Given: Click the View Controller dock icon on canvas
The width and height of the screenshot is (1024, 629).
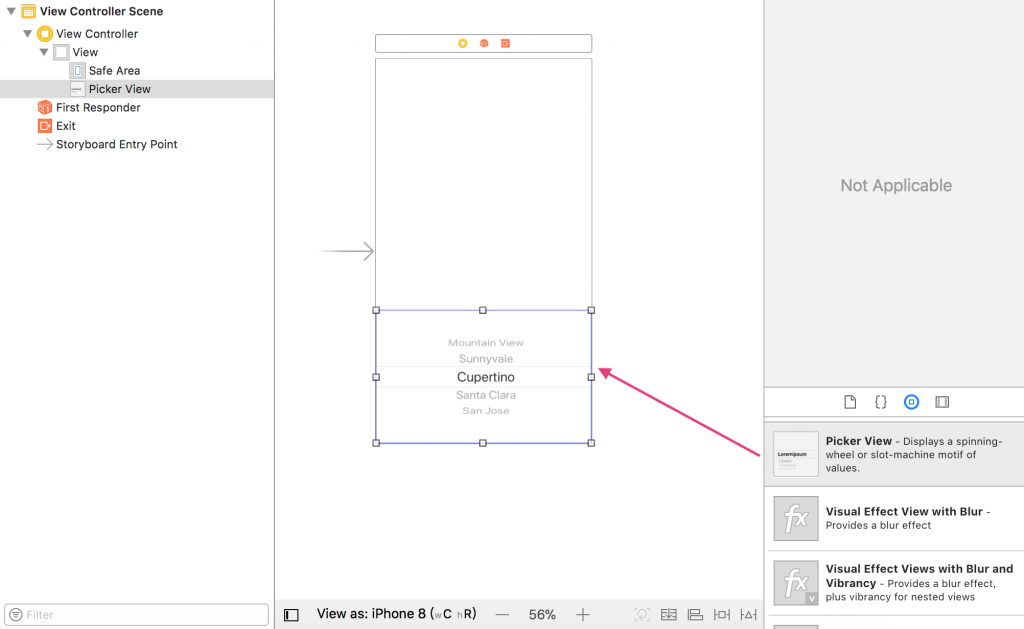Looking at the screenshot, I should click(x=462, y=43).
